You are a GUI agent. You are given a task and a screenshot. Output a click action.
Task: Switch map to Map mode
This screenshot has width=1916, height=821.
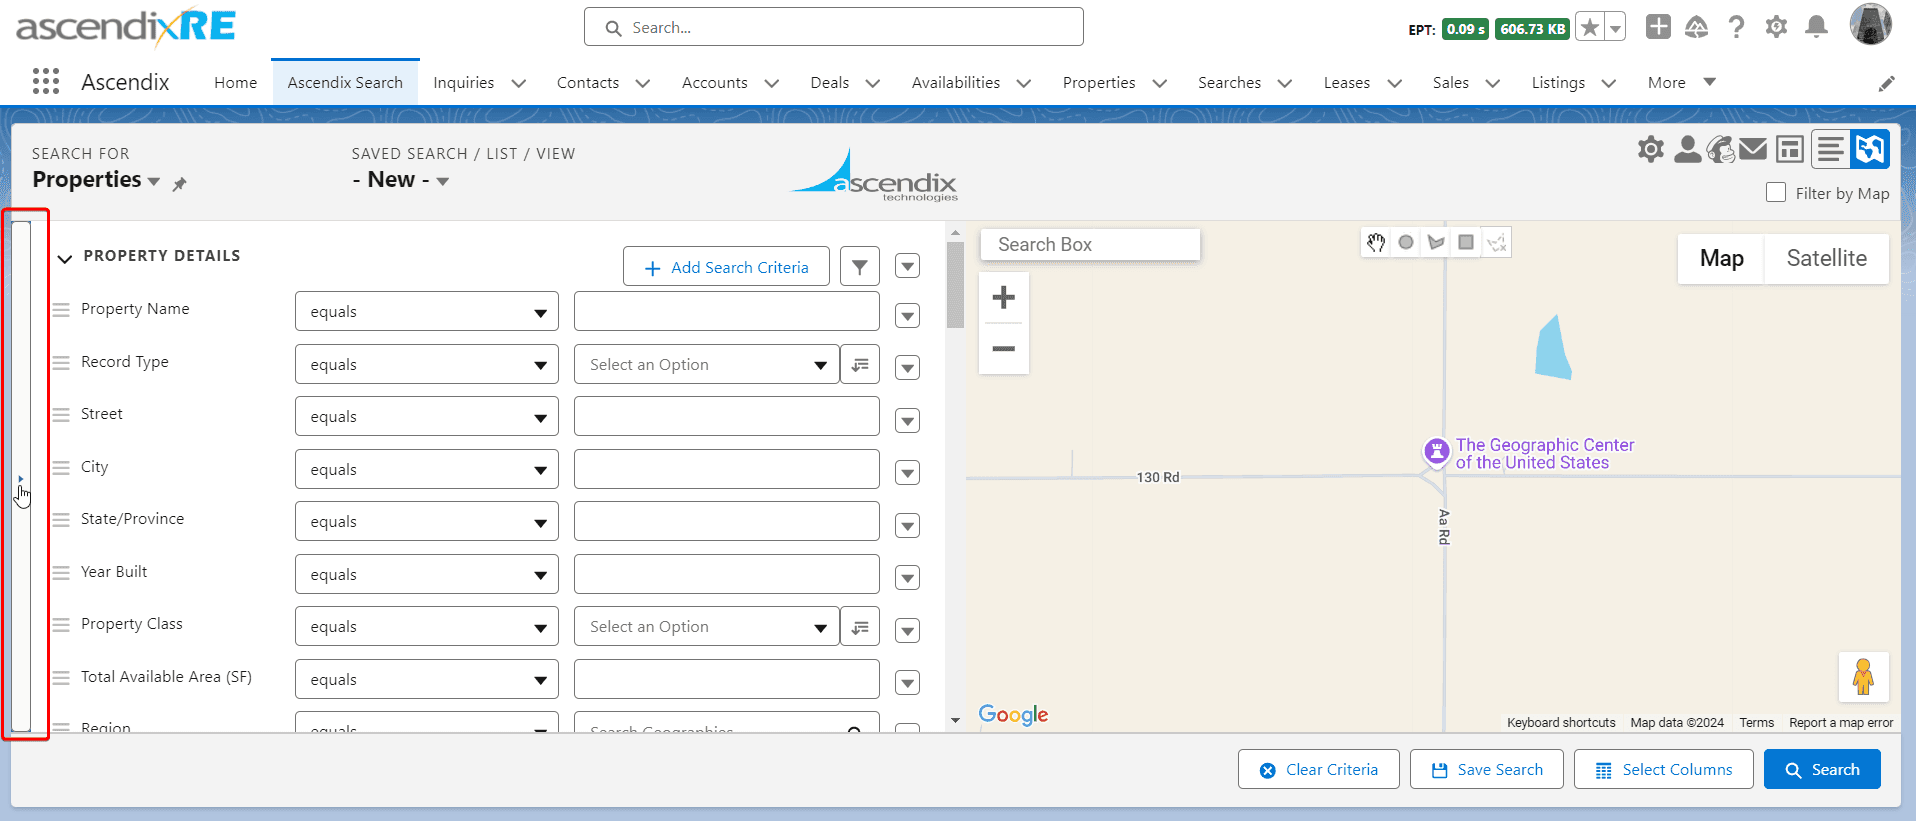pyautogui.click(x=1721, y=258)
